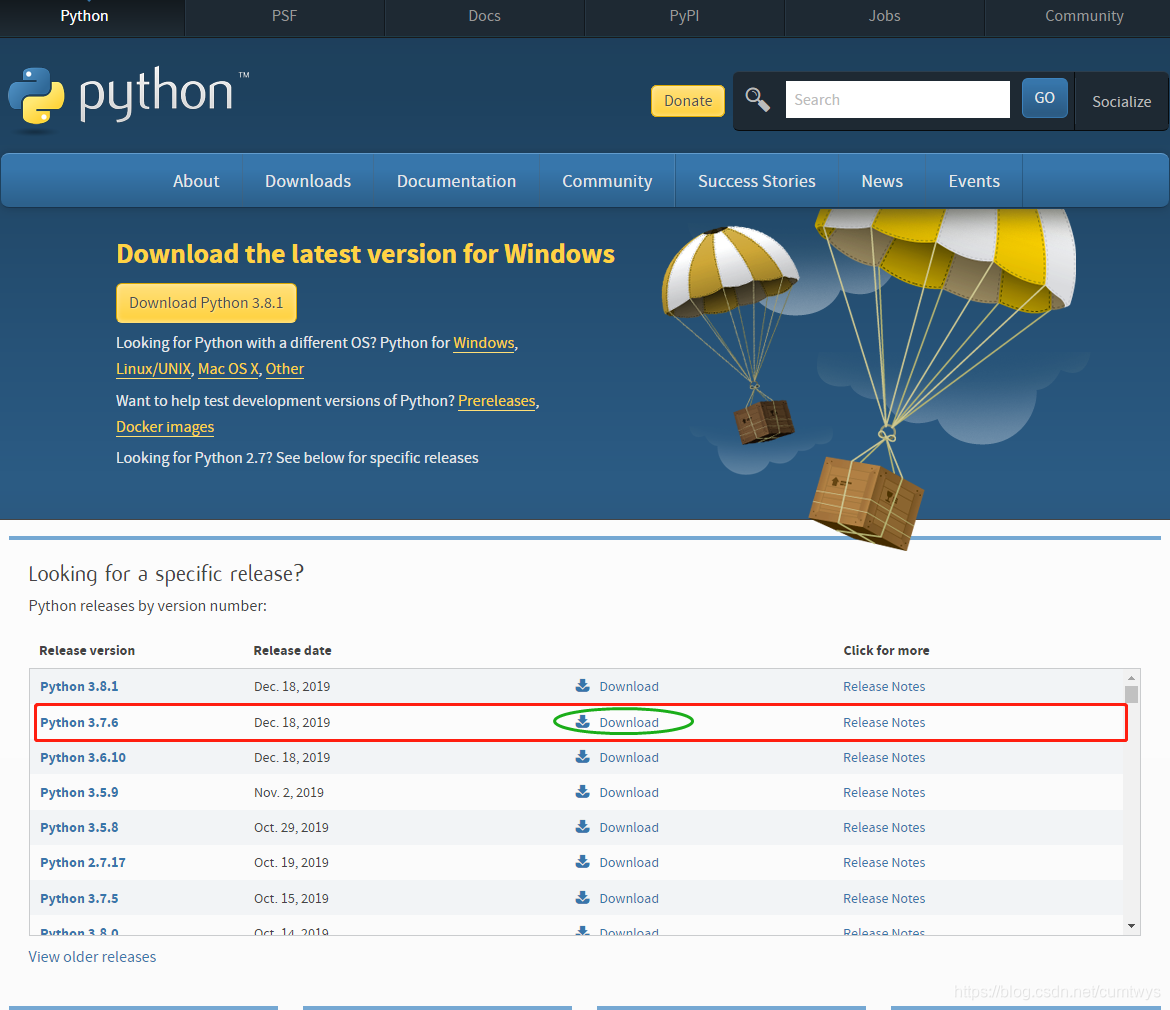Image resolution: width=1170 pixels, height=1010 pixels.
Task: Focus the Search input field
Action: point(898,99)
